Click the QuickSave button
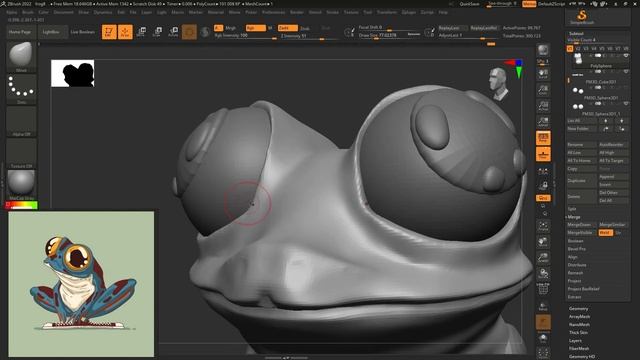 [x=469, y=4]
